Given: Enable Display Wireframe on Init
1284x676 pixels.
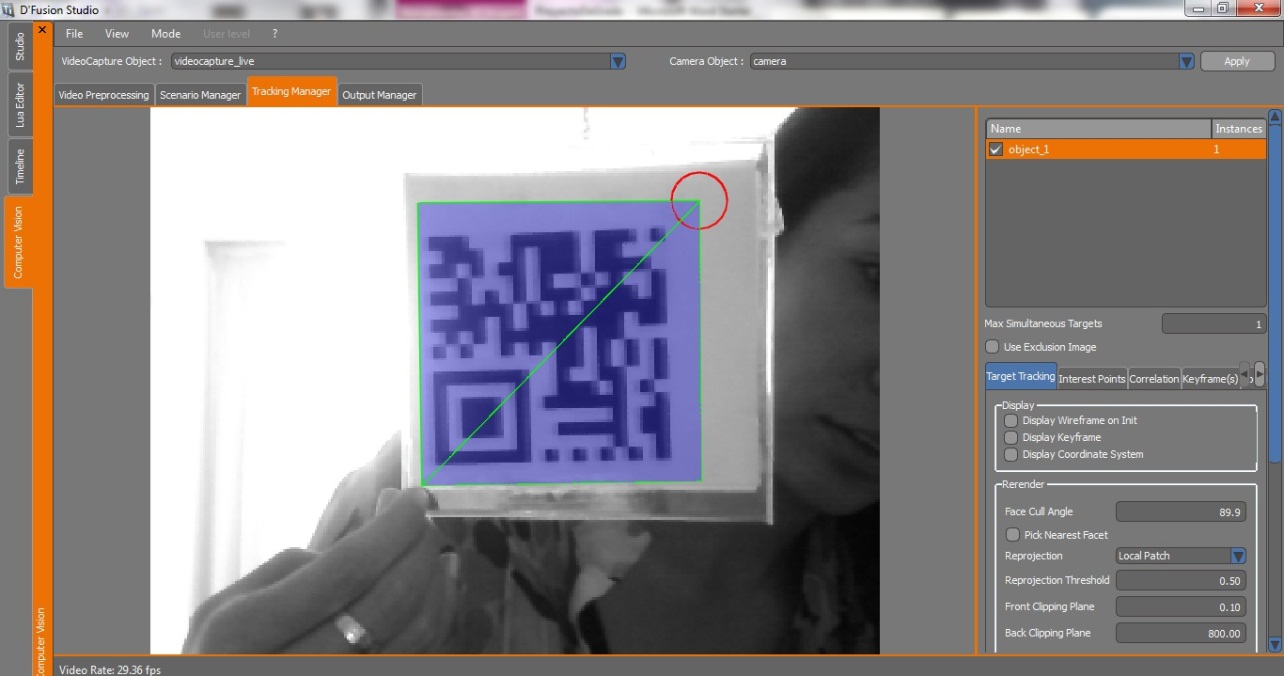Looking at the screenshot, I should [1011, 421].
